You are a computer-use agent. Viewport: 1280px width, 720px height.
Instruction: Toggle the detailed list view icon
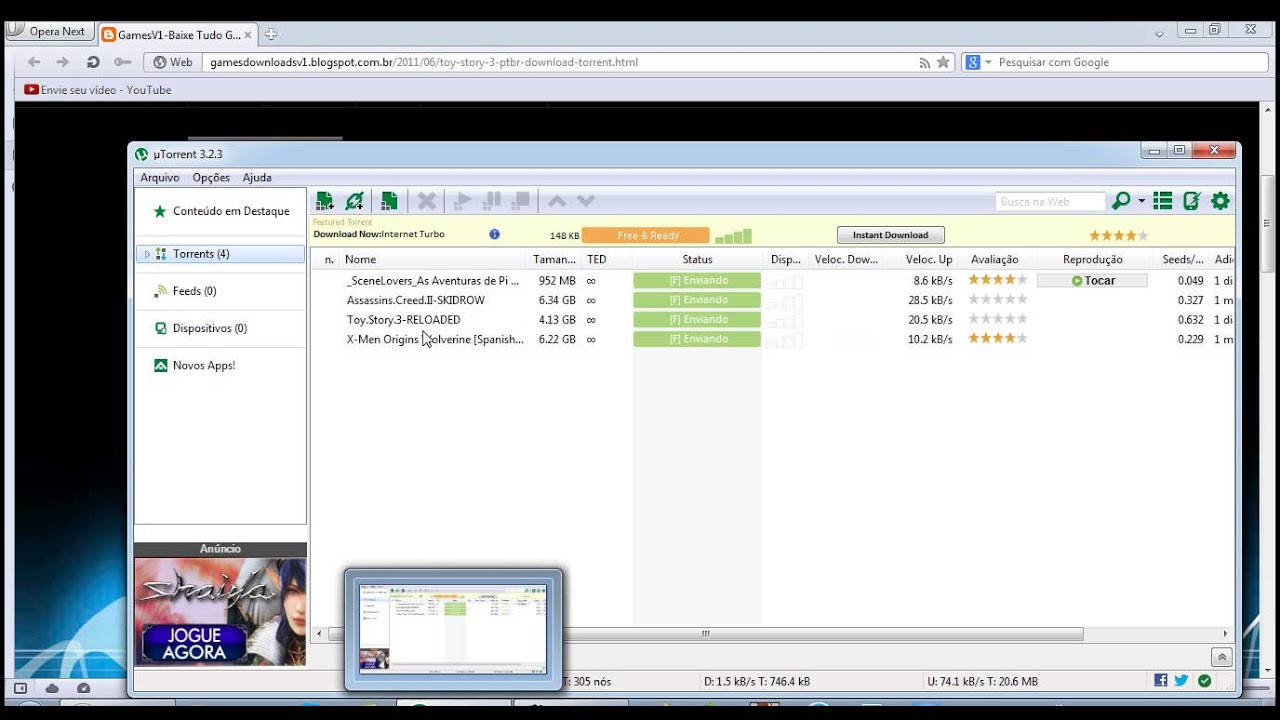(x=1162, y=201)
